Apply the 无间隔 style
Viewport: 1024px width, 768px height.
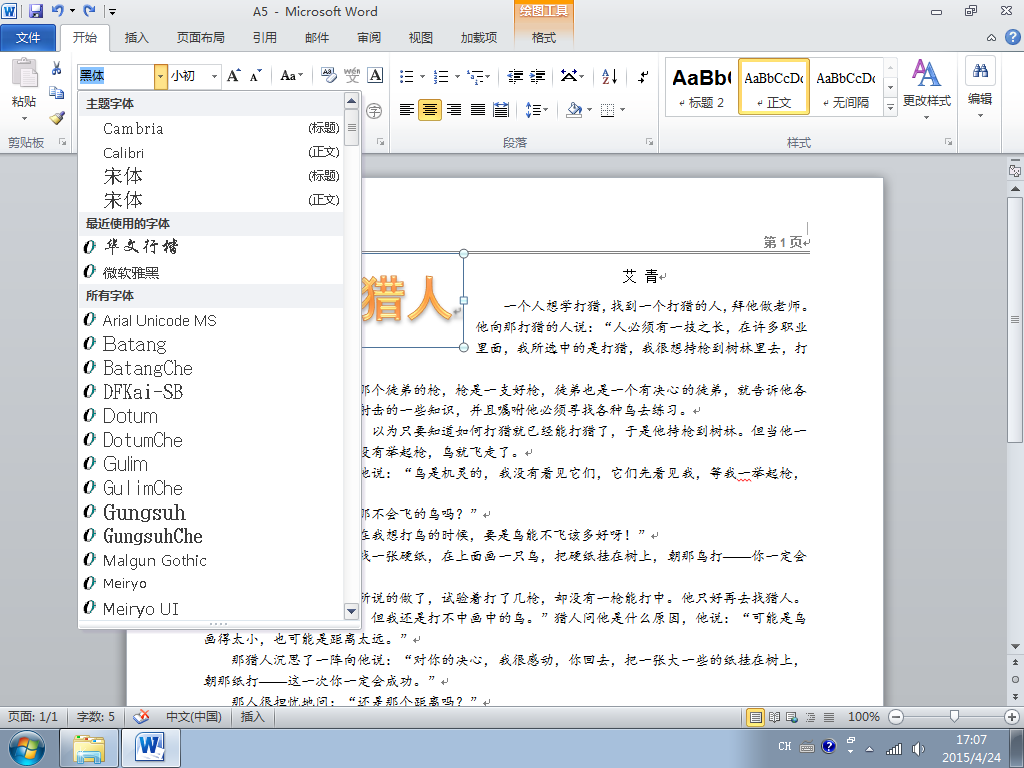pyautogui.click(x=846, y=87)
